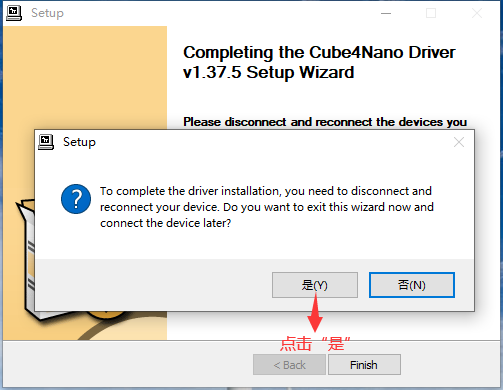
Task: Click the red 点击“是” annotation text
Action: point(315,343)
